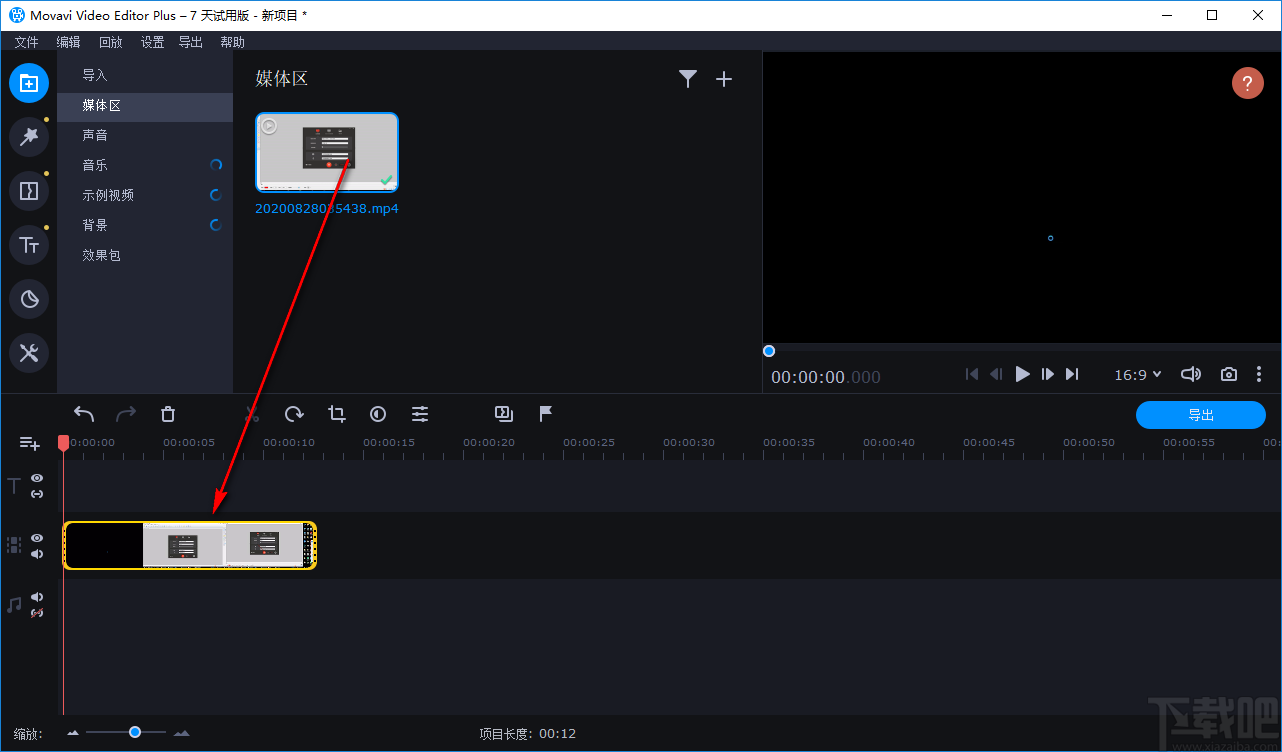
Task: Click the red timeline playhead marker
Action: (63, 442)
